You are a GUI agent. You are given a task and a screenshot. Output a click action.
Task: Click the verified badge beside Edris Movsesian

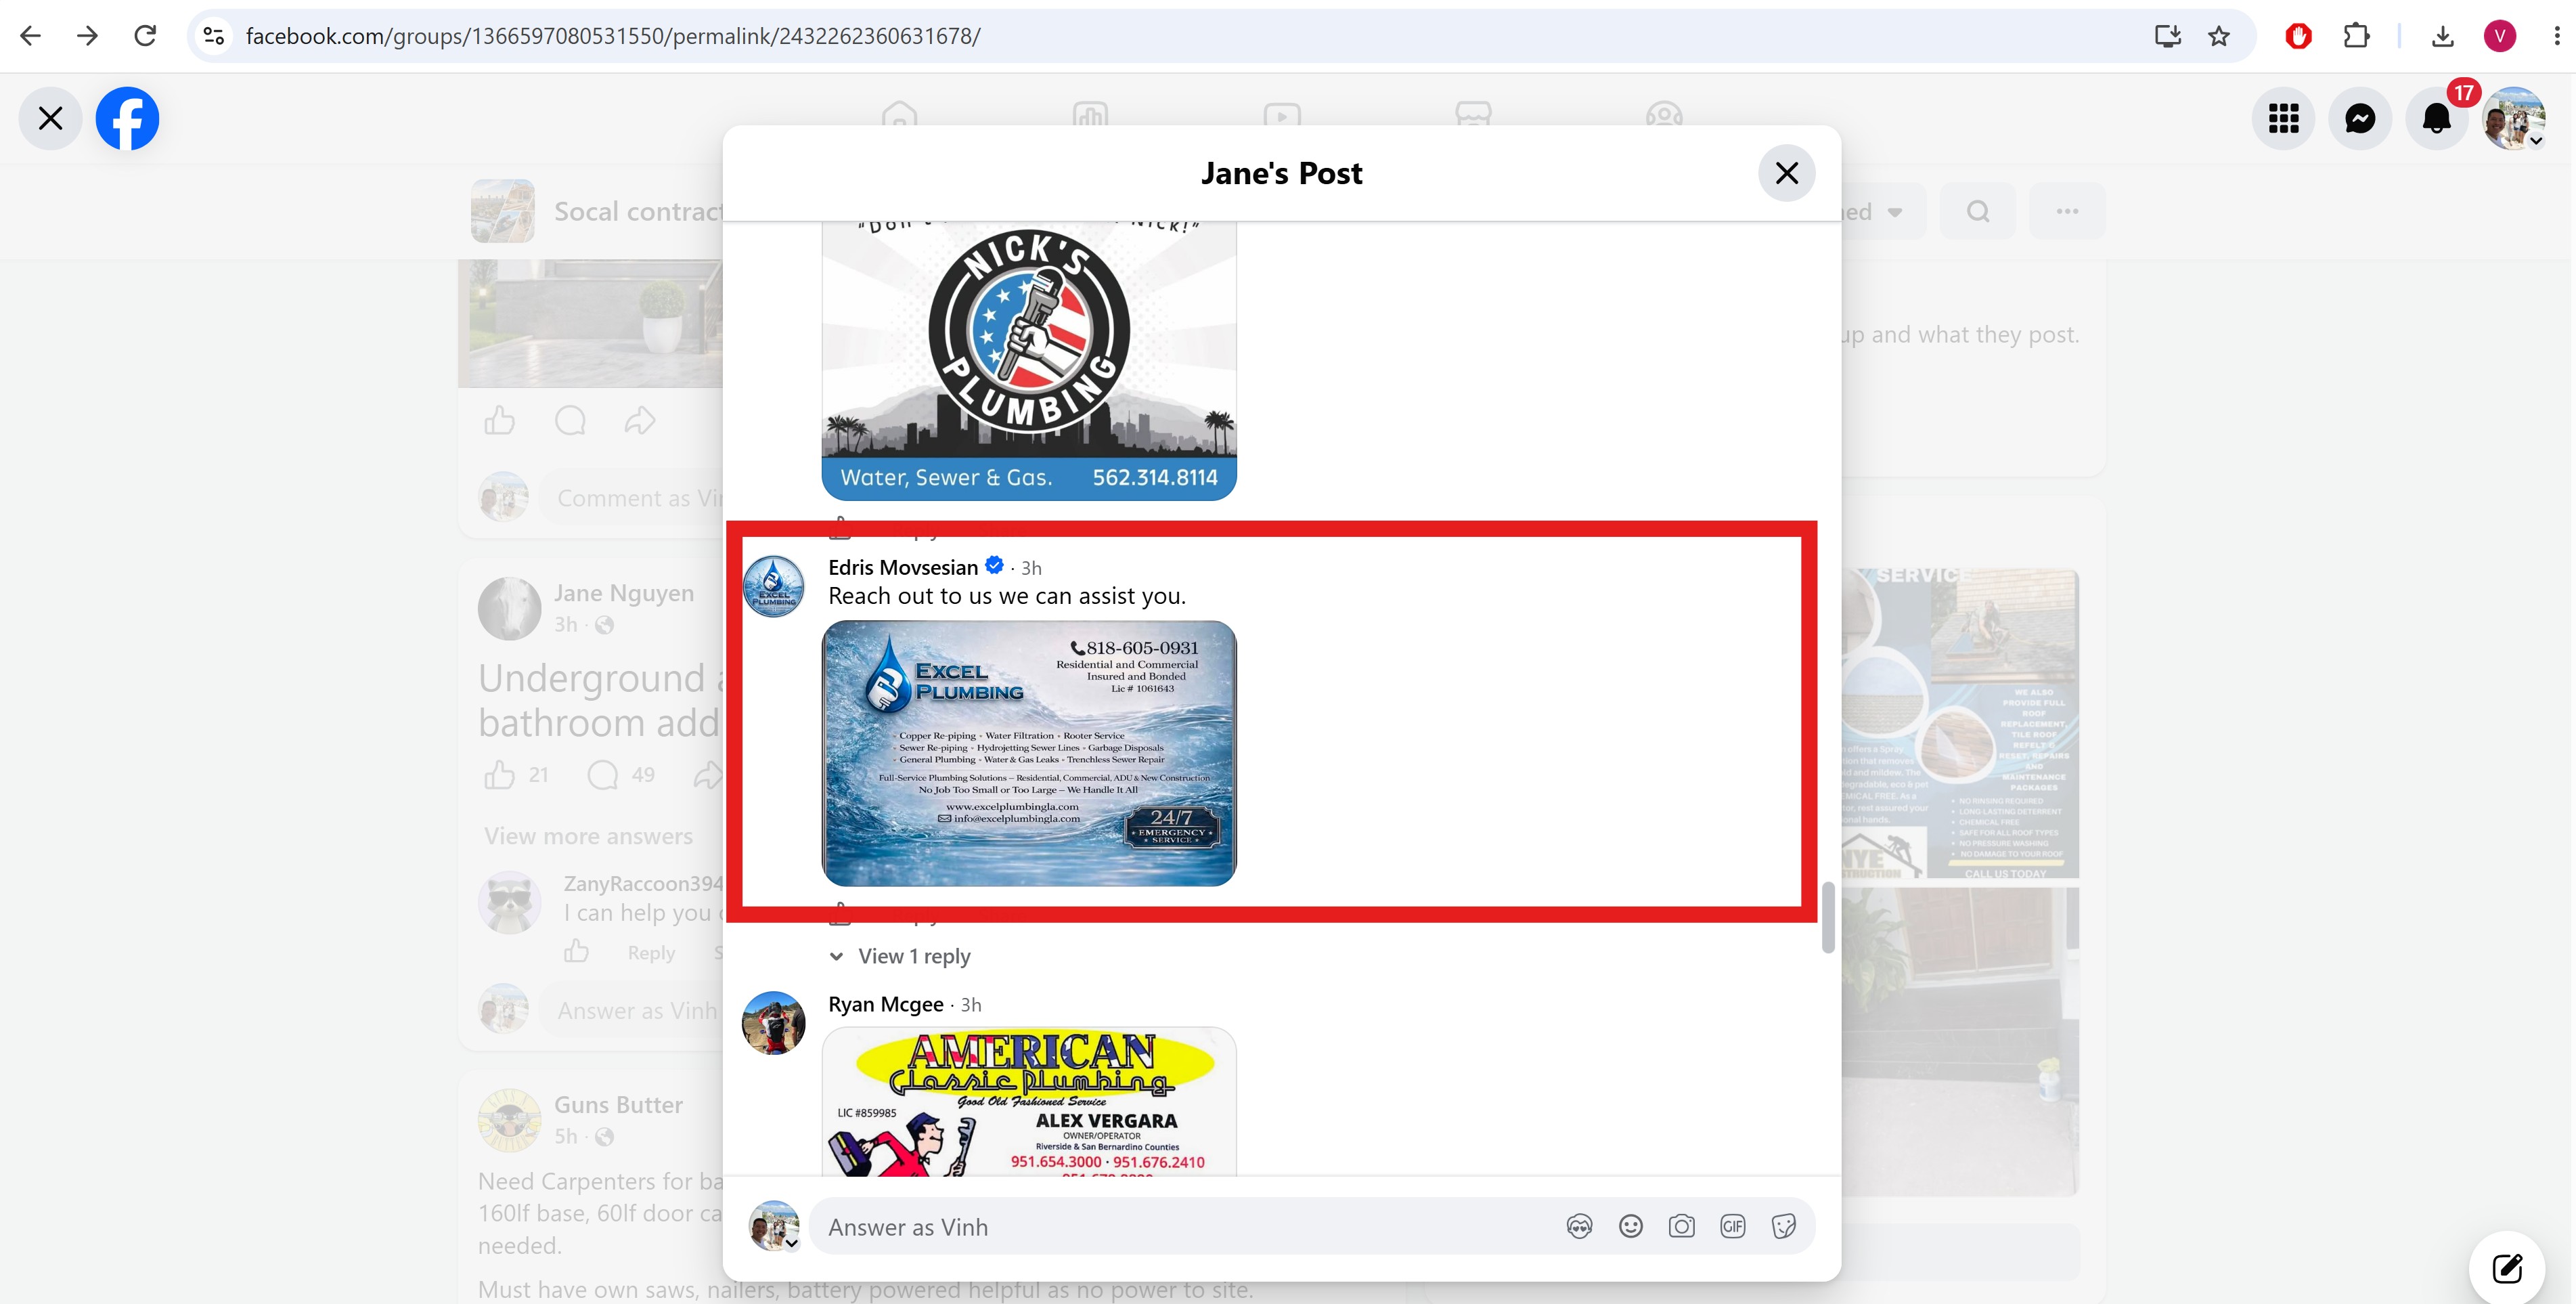(994, 565)
